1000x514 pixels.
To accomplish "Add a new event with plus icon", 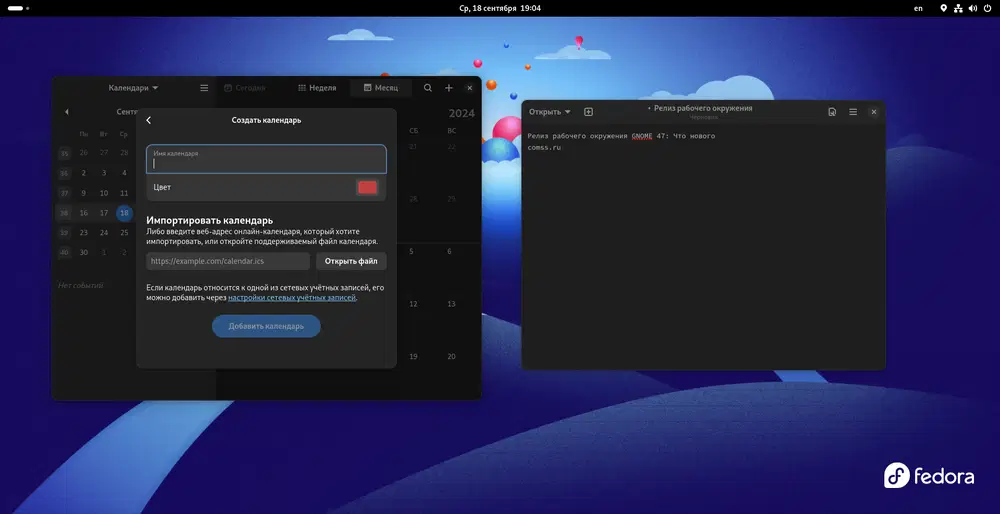I will point(449,88).
